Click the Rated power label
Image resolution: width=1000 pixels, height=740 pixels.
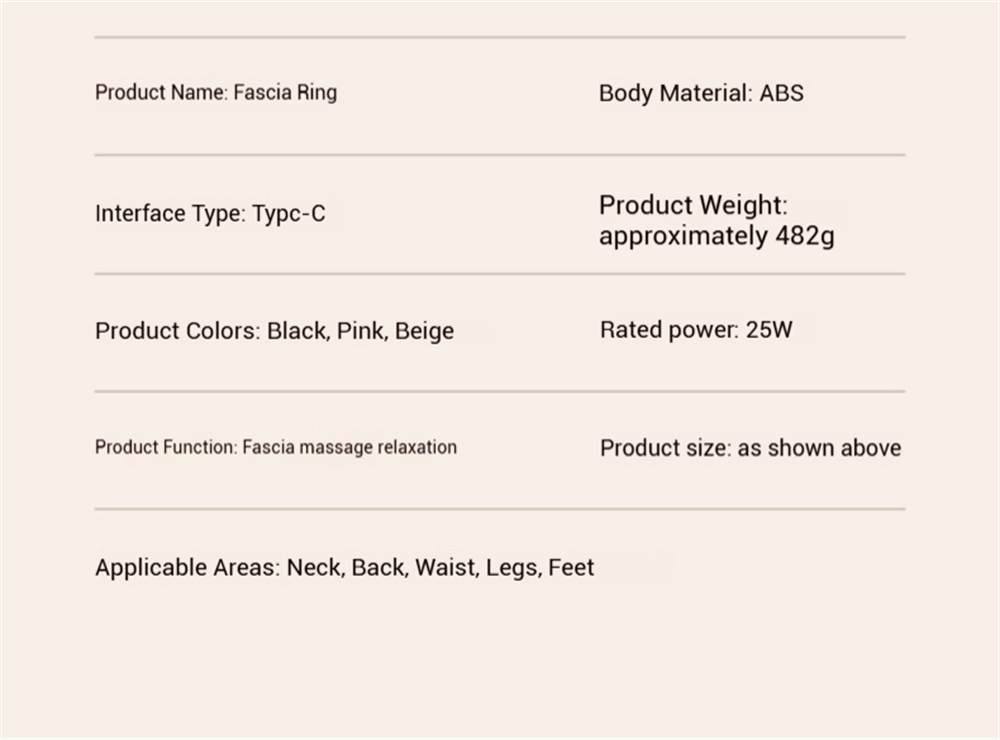[x=669, y=329]
